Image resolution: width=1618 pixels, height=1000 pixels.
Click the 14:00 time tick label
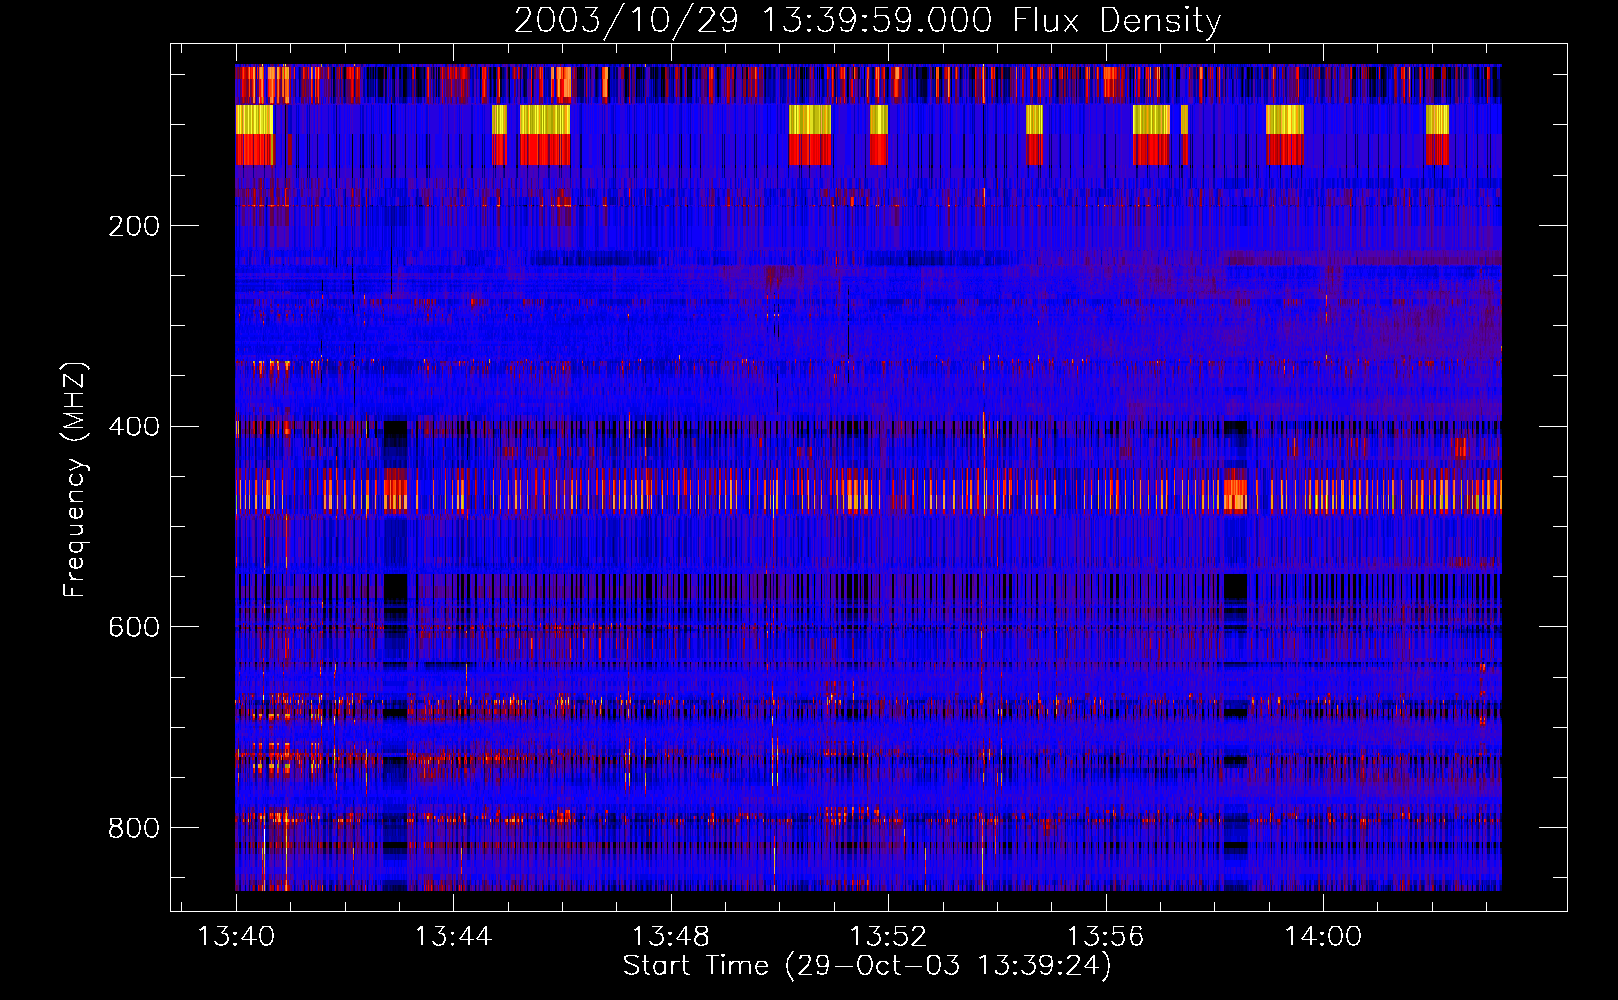(1323, 937)
